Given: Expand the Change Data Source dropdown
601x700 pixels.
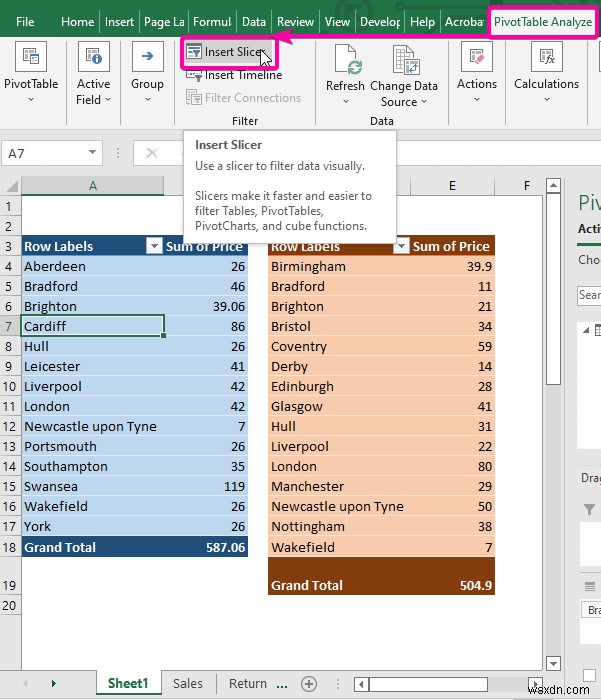Looking at the screenshot, I should click(x=424, y=102).
